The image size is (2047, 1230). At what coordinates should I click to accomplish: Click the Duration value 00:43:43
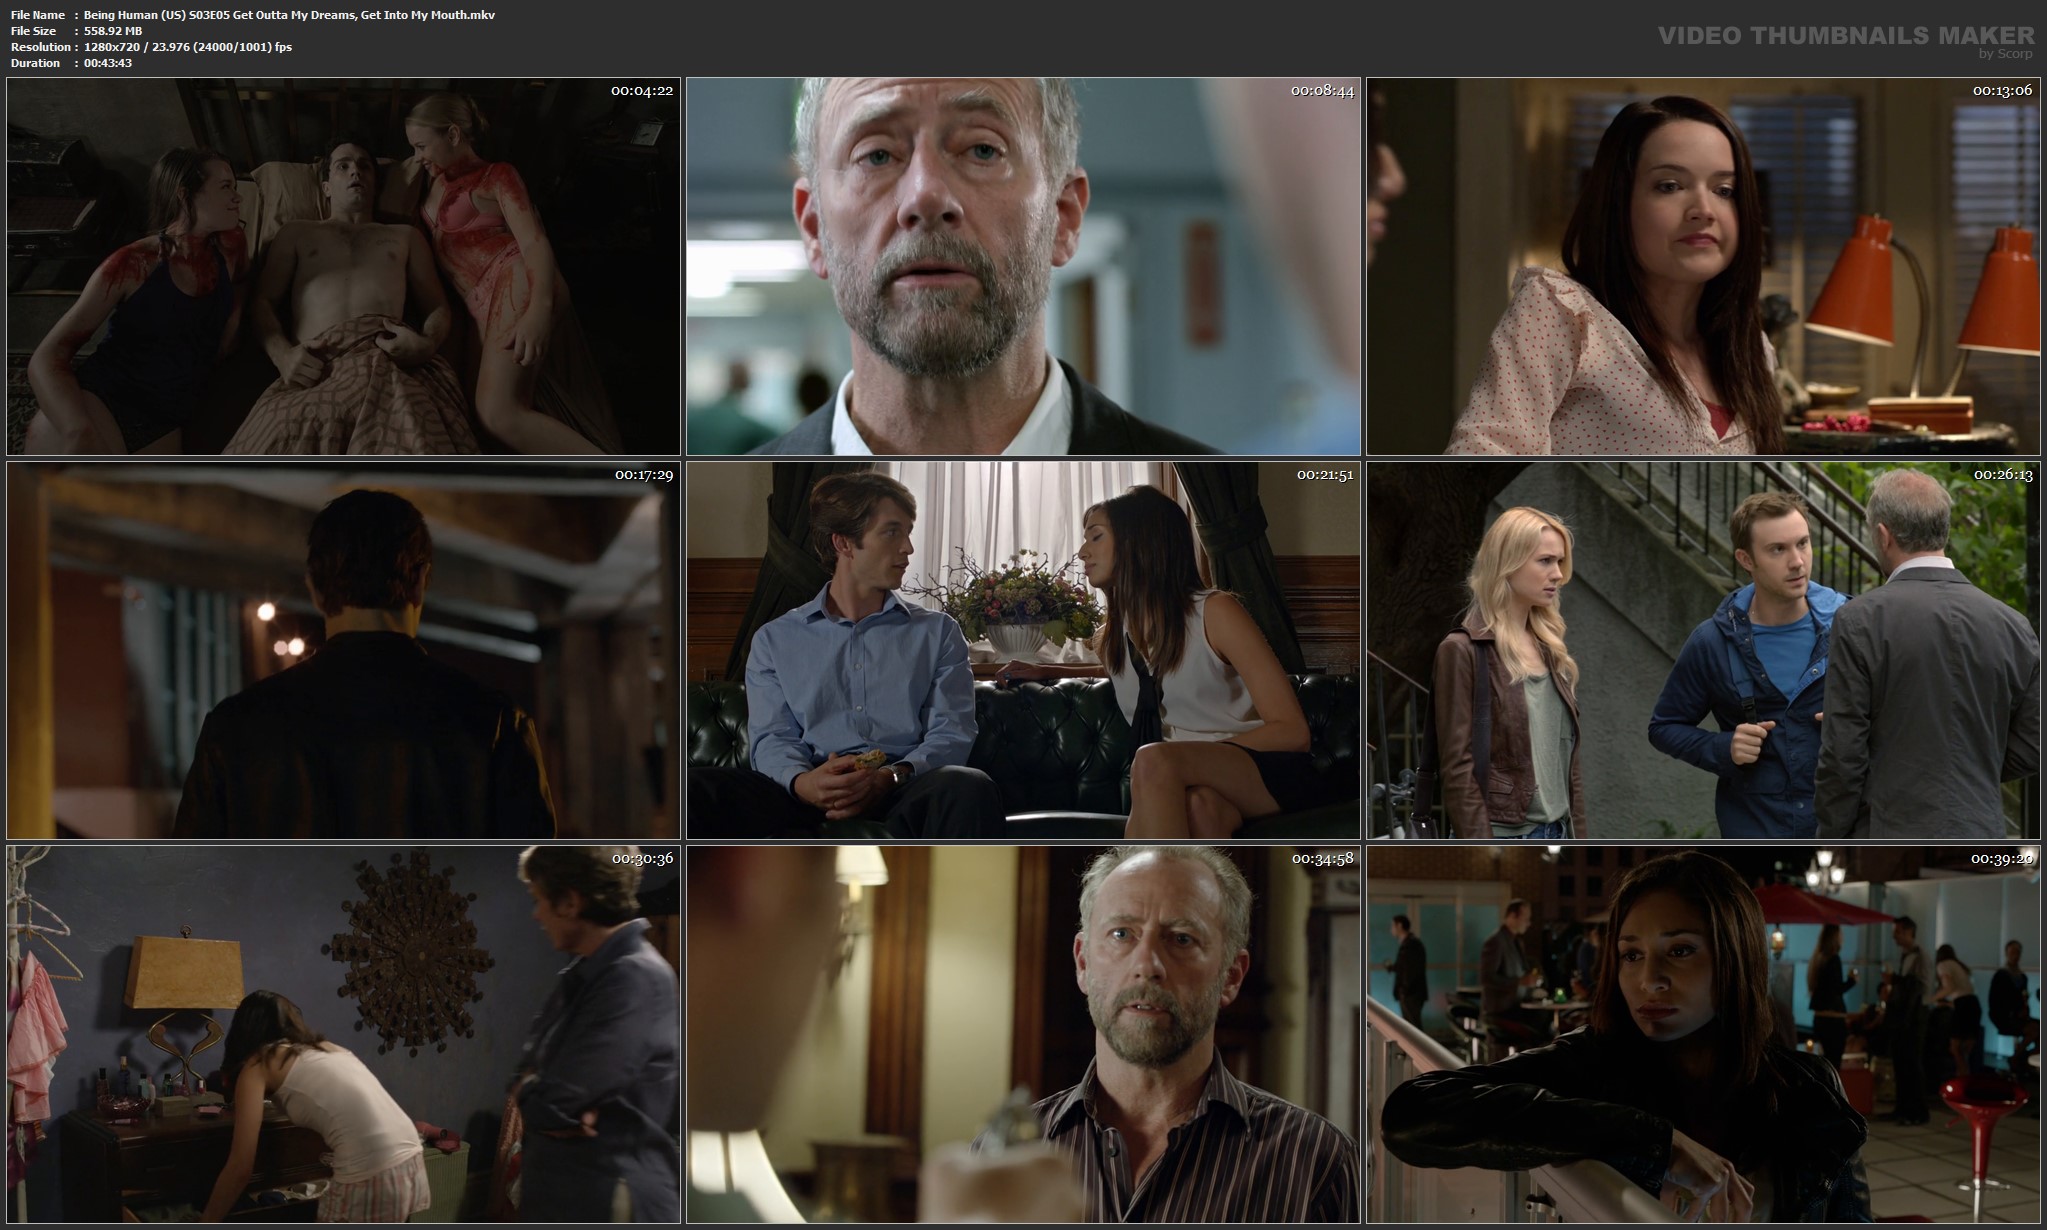point(108,63)
